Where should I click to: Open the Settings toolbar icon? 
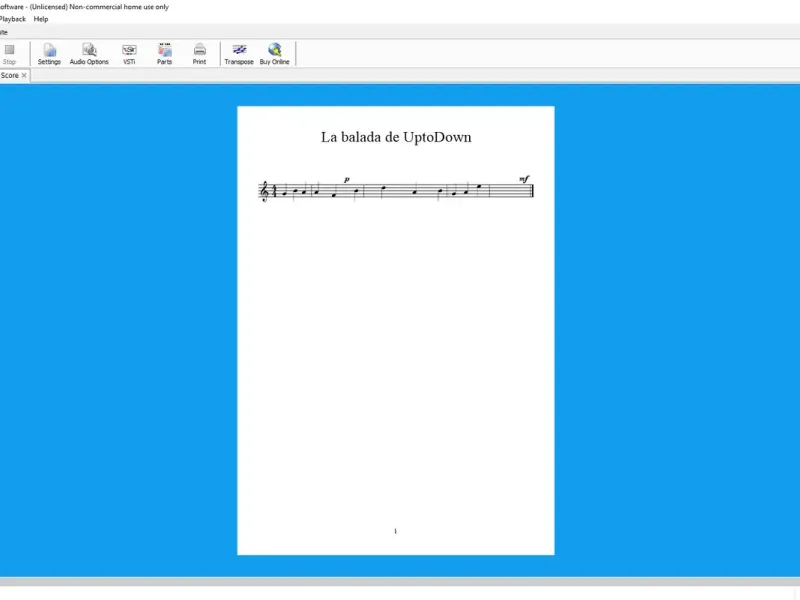click(x=49, y=54)
